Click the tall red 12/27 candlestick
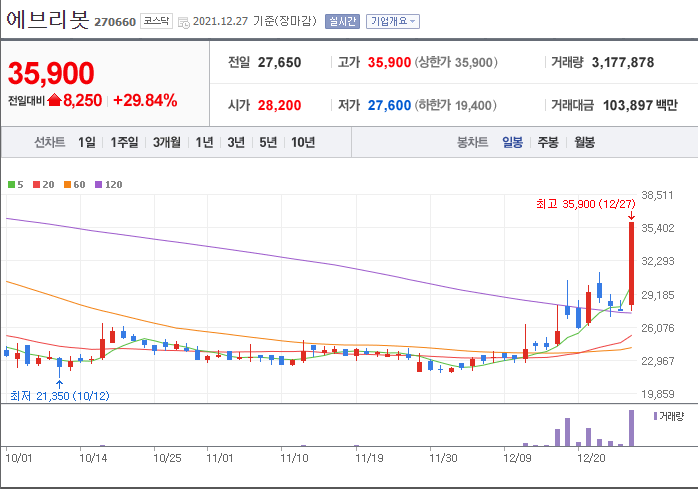The height and width of the screenshot is (489, 698). click(631, 264)
